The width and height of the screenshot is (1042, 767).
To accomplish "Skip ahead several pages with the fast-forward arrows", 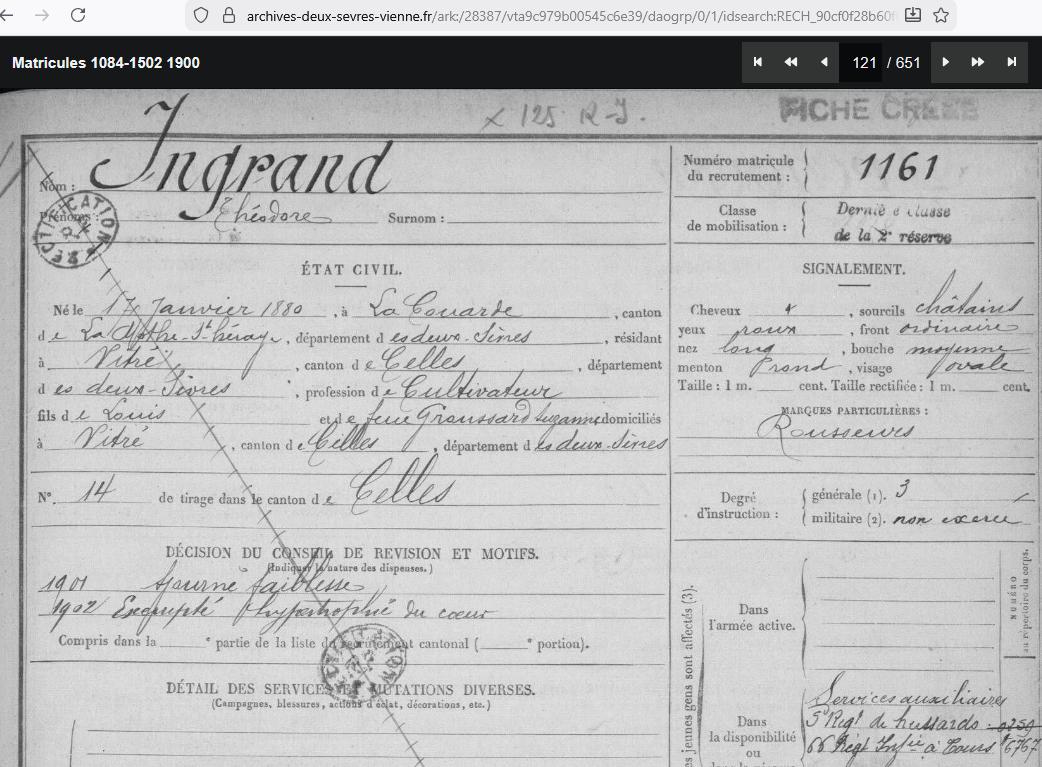I will click(x=978, y=62).
